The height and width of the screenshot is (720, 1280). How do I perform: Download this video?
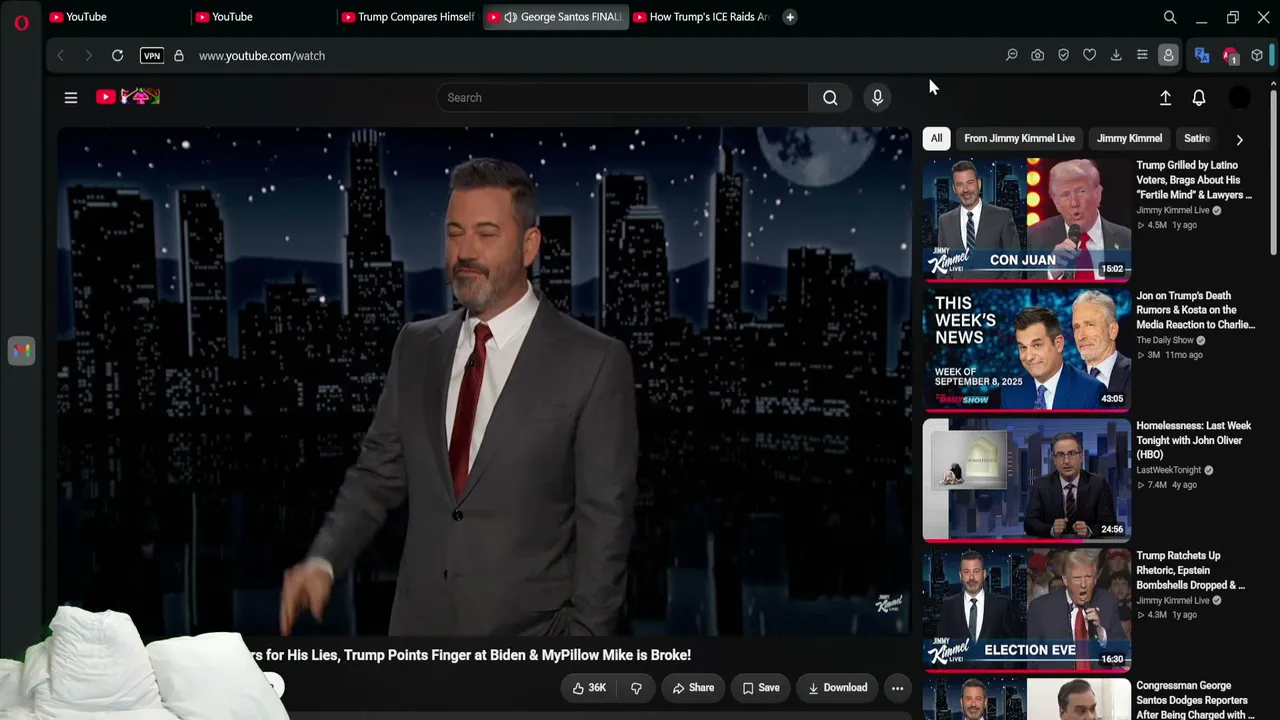coord(838,688)
